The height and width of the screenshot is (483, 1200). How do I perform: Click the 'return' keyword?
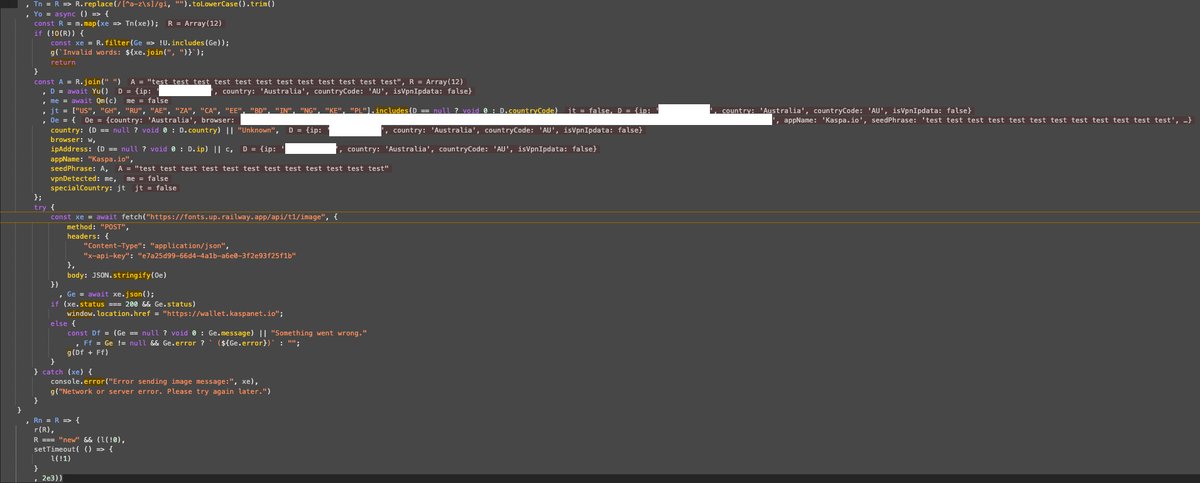[x=62, y=62]
